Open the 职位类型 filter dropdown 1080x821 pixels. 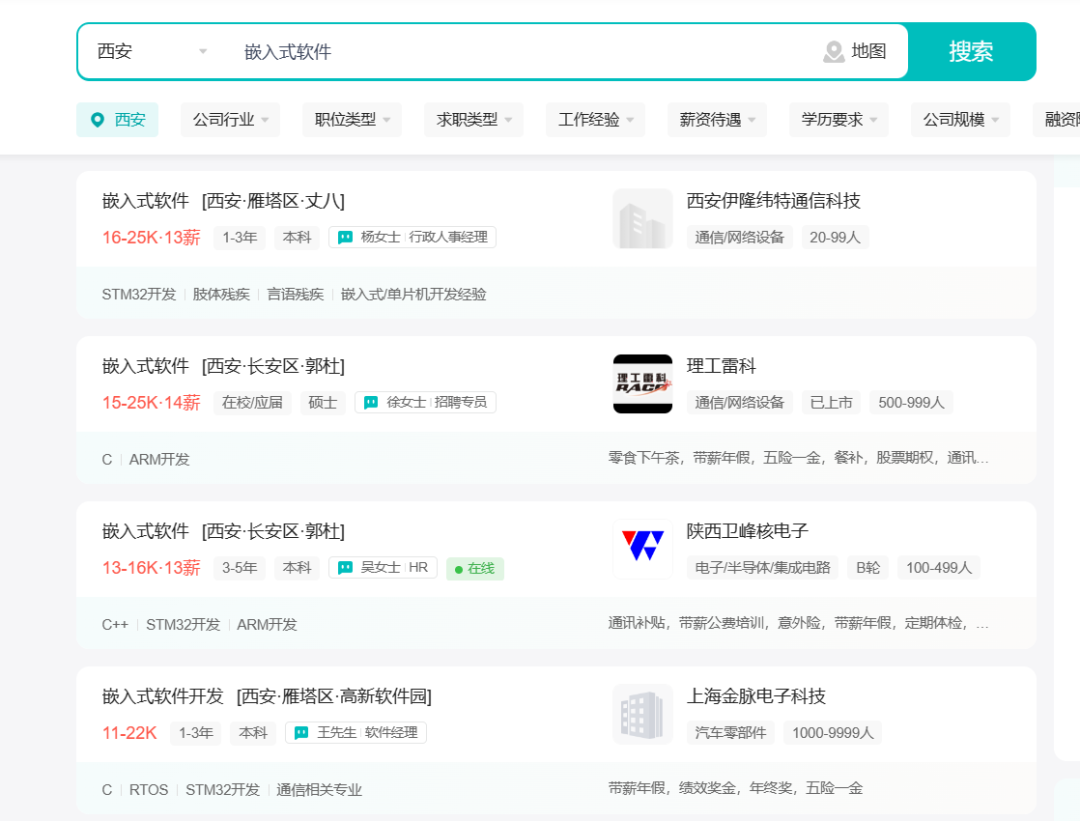pyautogui.click(x=352, y=120)
